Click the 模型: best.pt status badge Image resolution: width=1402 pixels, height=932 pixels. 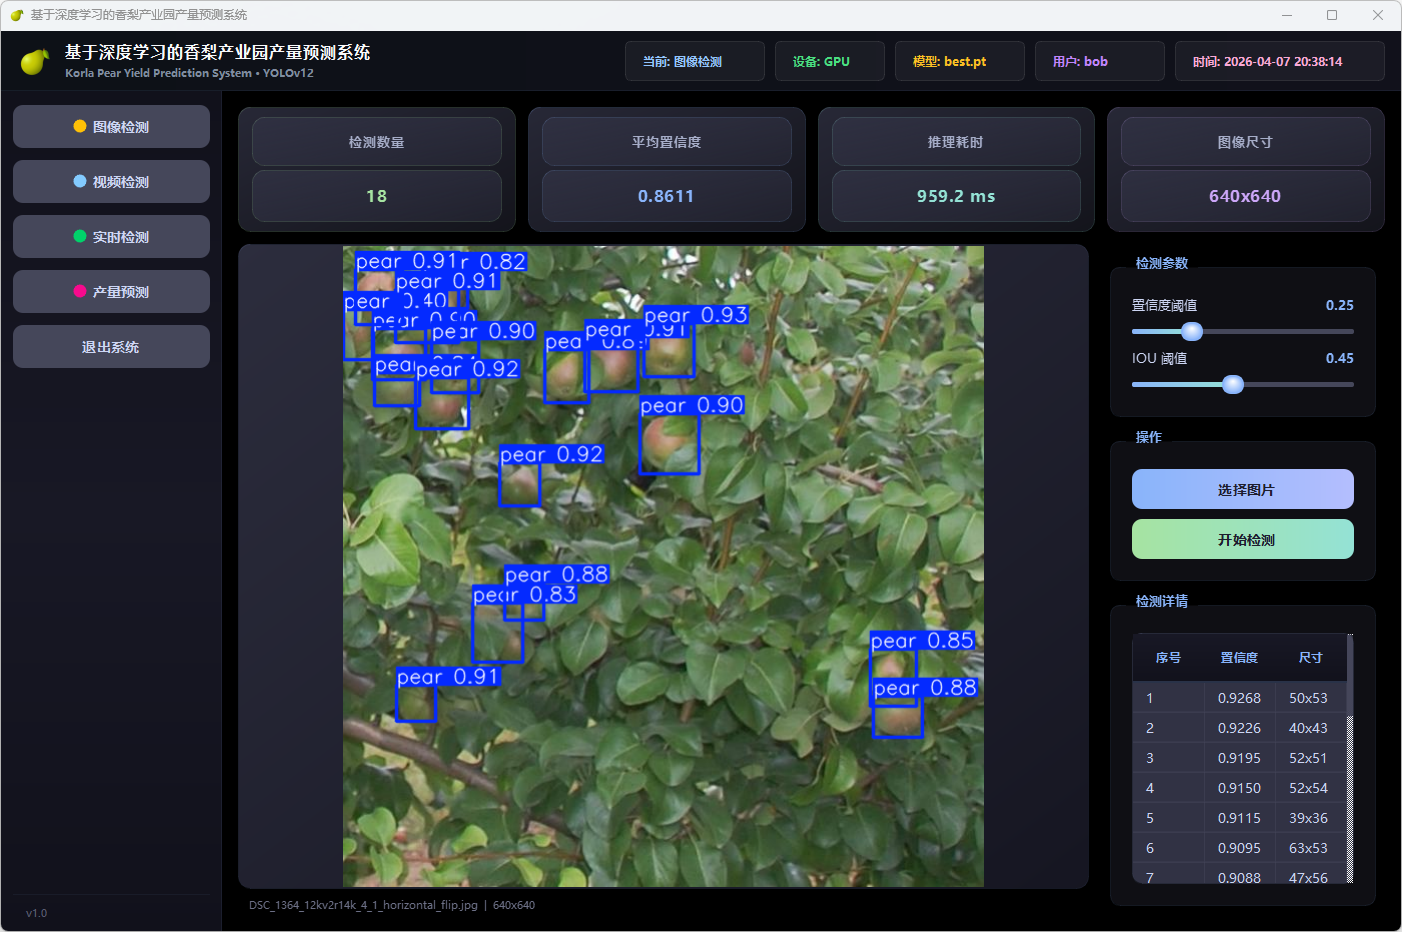pos(959,62)
